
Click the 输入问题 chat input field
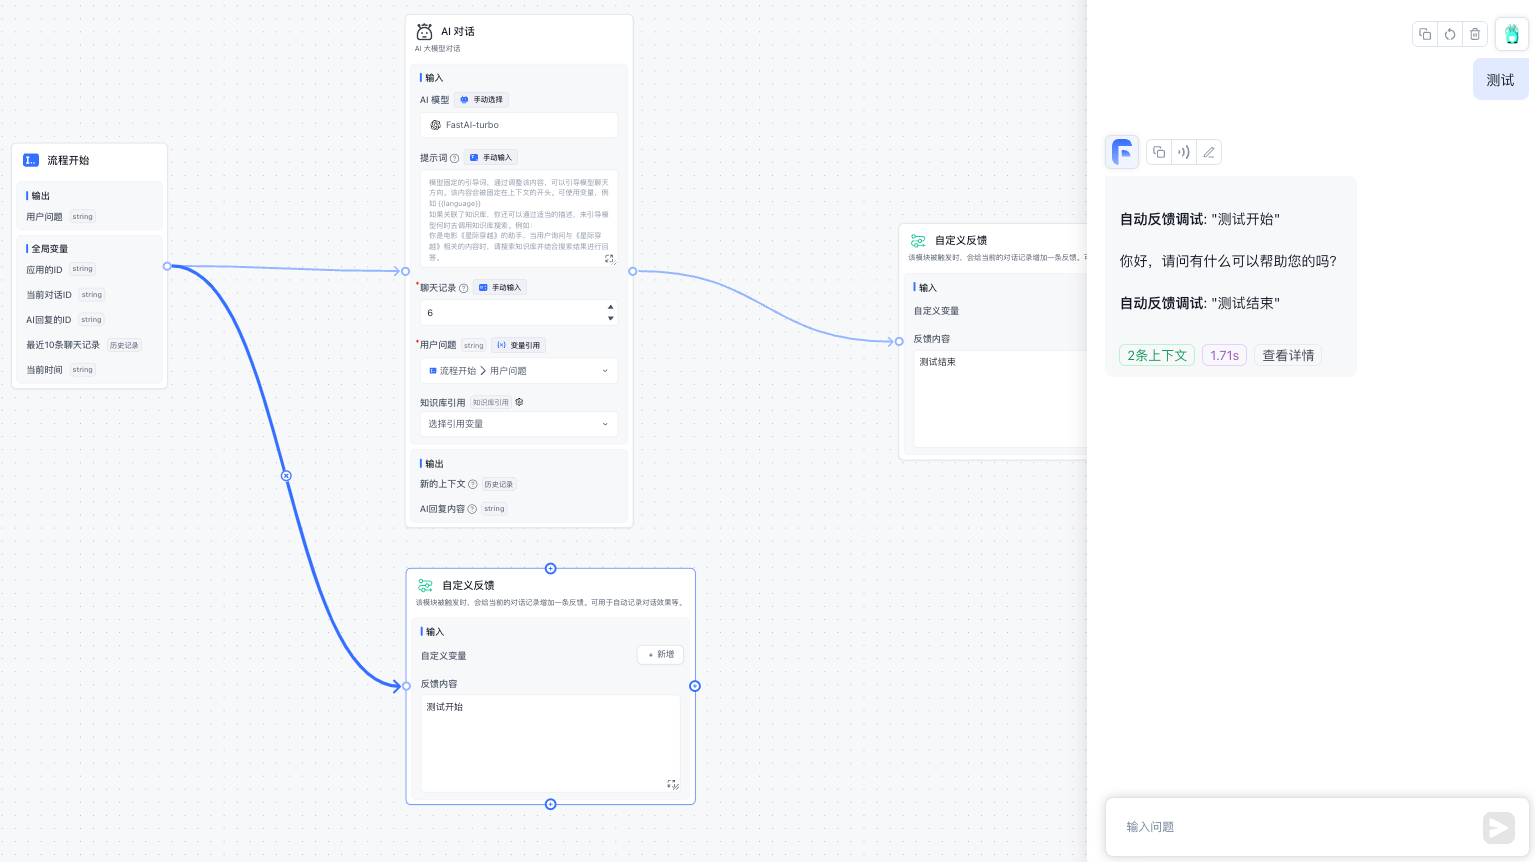[1290, 827]
